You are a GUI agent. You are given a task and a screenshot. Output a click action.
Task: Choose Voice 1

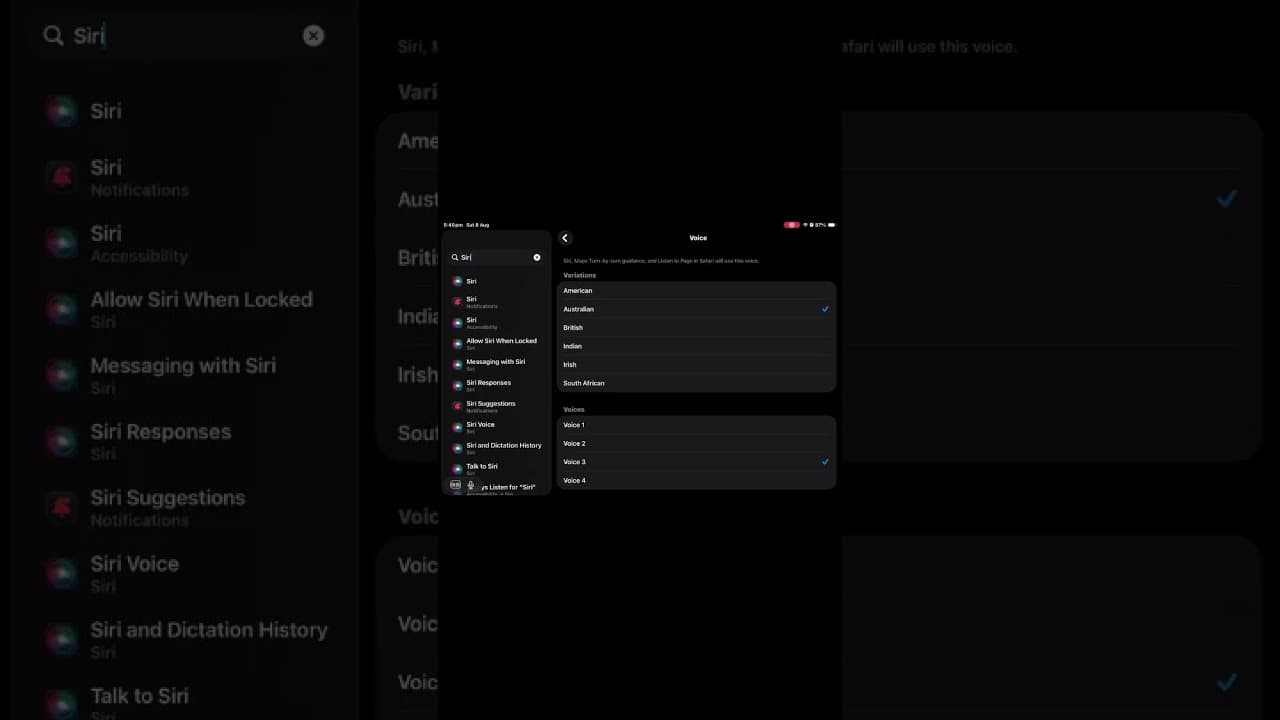tap(696, 425)
